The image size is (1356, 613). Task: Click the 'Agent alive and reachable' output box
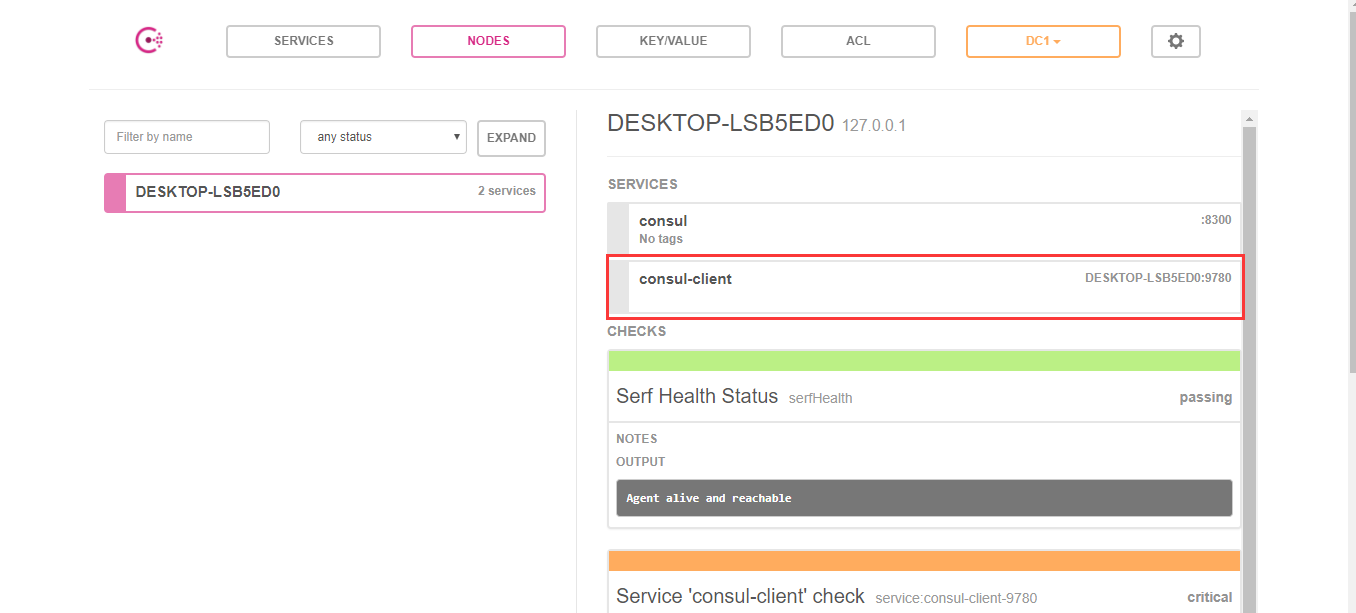pos(924,498)
